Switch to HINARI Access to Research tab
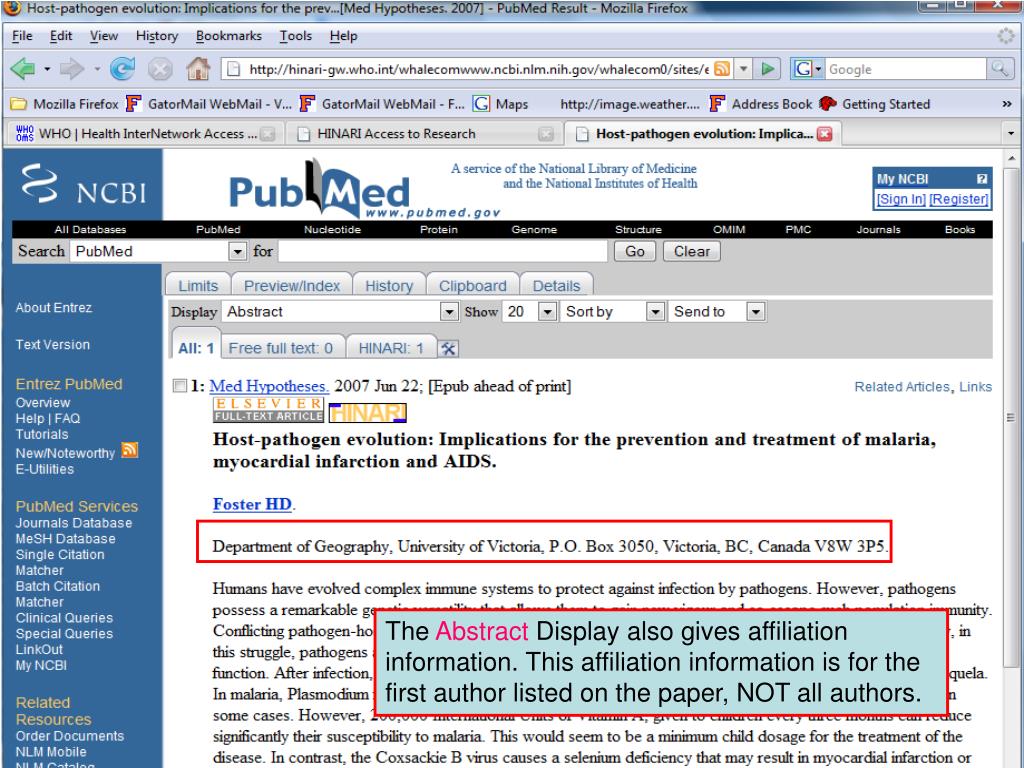 pyautogui.click(x=396, y=134)
